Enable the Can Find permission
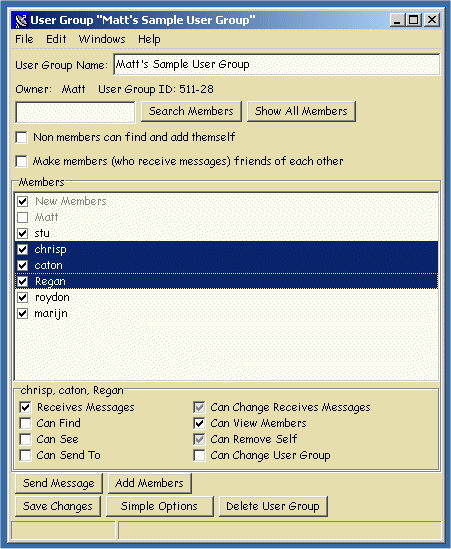The height and width of the screenshot is (549, 451). pyautogui.click(x=25, y=423)
